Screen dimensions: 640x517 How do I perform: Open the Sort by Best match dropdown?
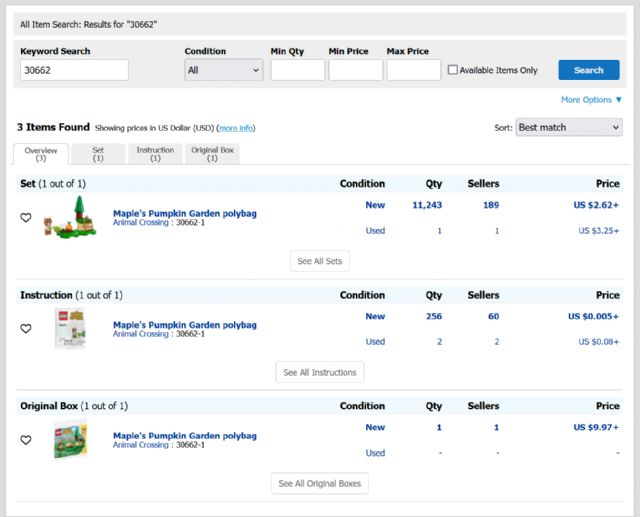568,128
